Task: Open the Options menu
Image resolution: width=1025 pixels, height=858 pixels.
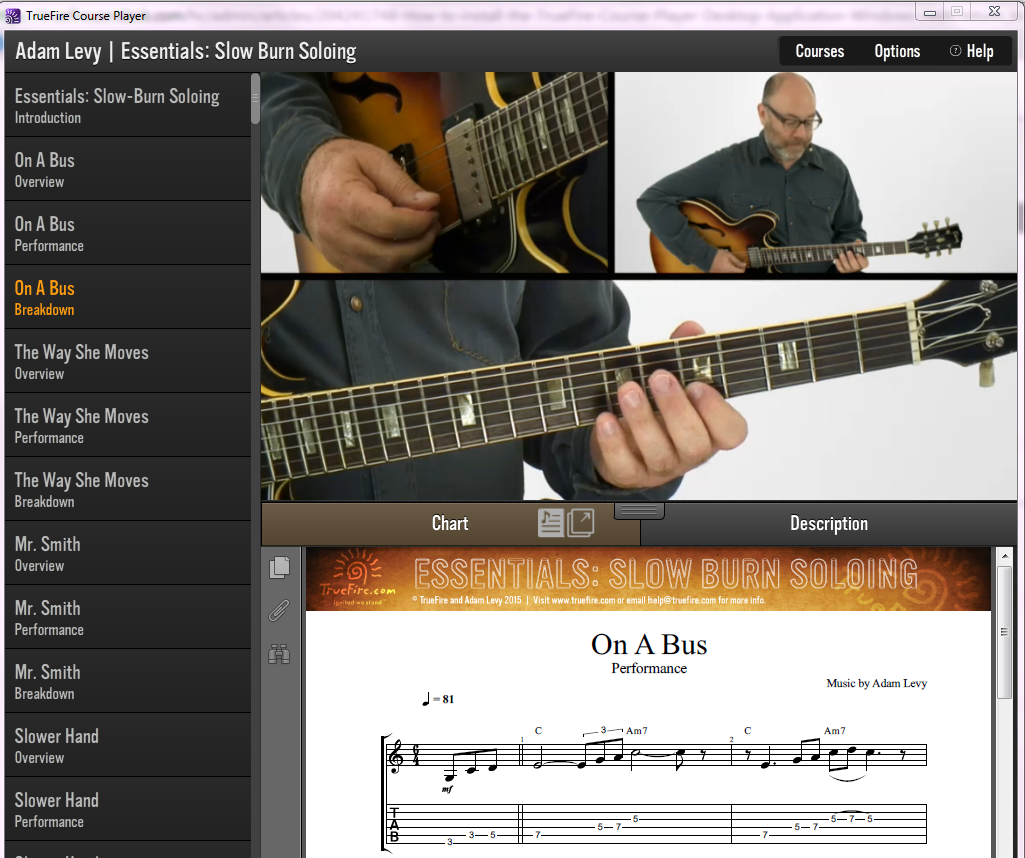Action: pyautogui.click(x=897, y=51)
